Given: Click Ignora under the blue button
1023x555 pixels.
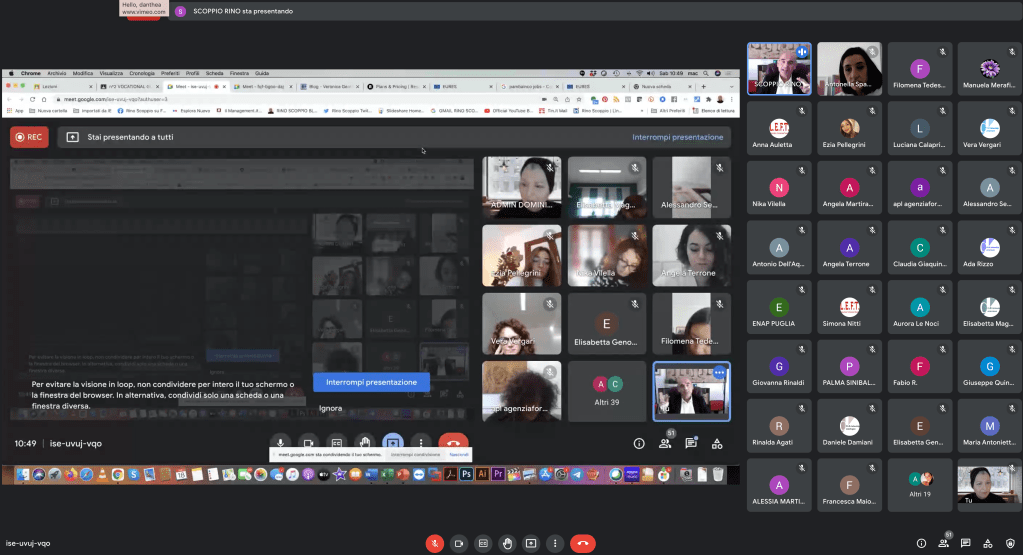Looking at the screenshot, I should [x=330, y=408].
